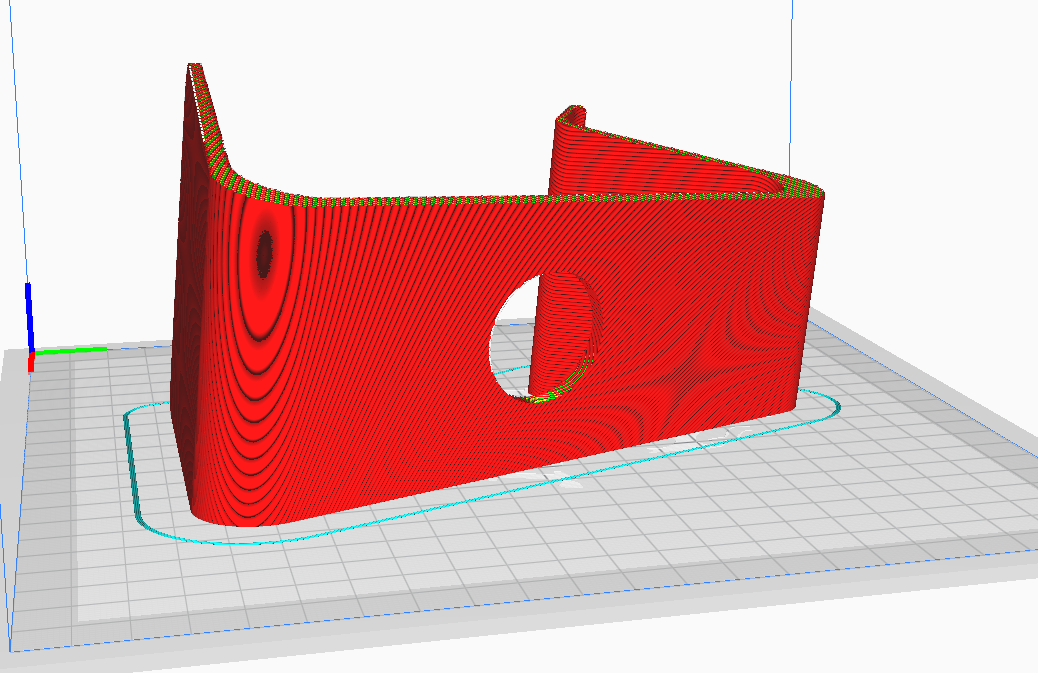This screenshot has width=1038, height=673.
Task: Click the vertical blue build volume edge
Action: point(791,86)
